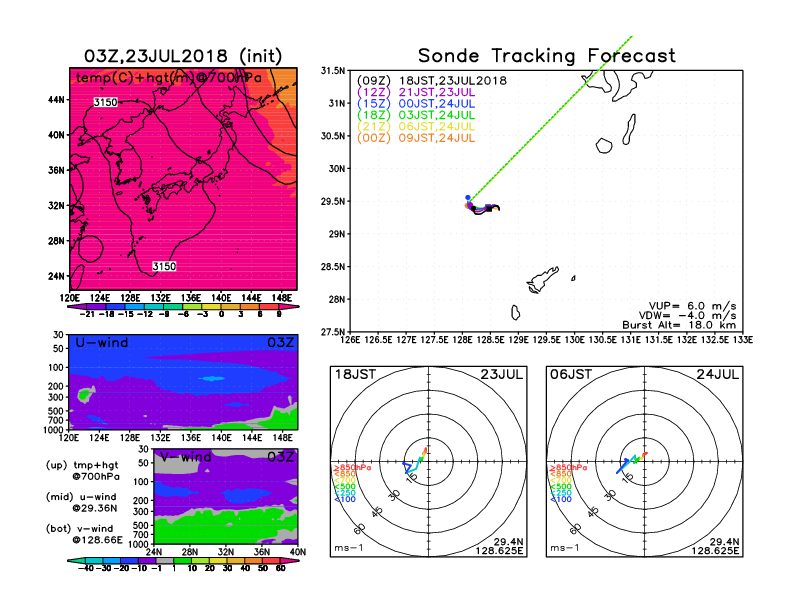Click the '1000' pressure label on the U-wind axis
This screenshot has height=612, width=792.
[x=53, y=430]
